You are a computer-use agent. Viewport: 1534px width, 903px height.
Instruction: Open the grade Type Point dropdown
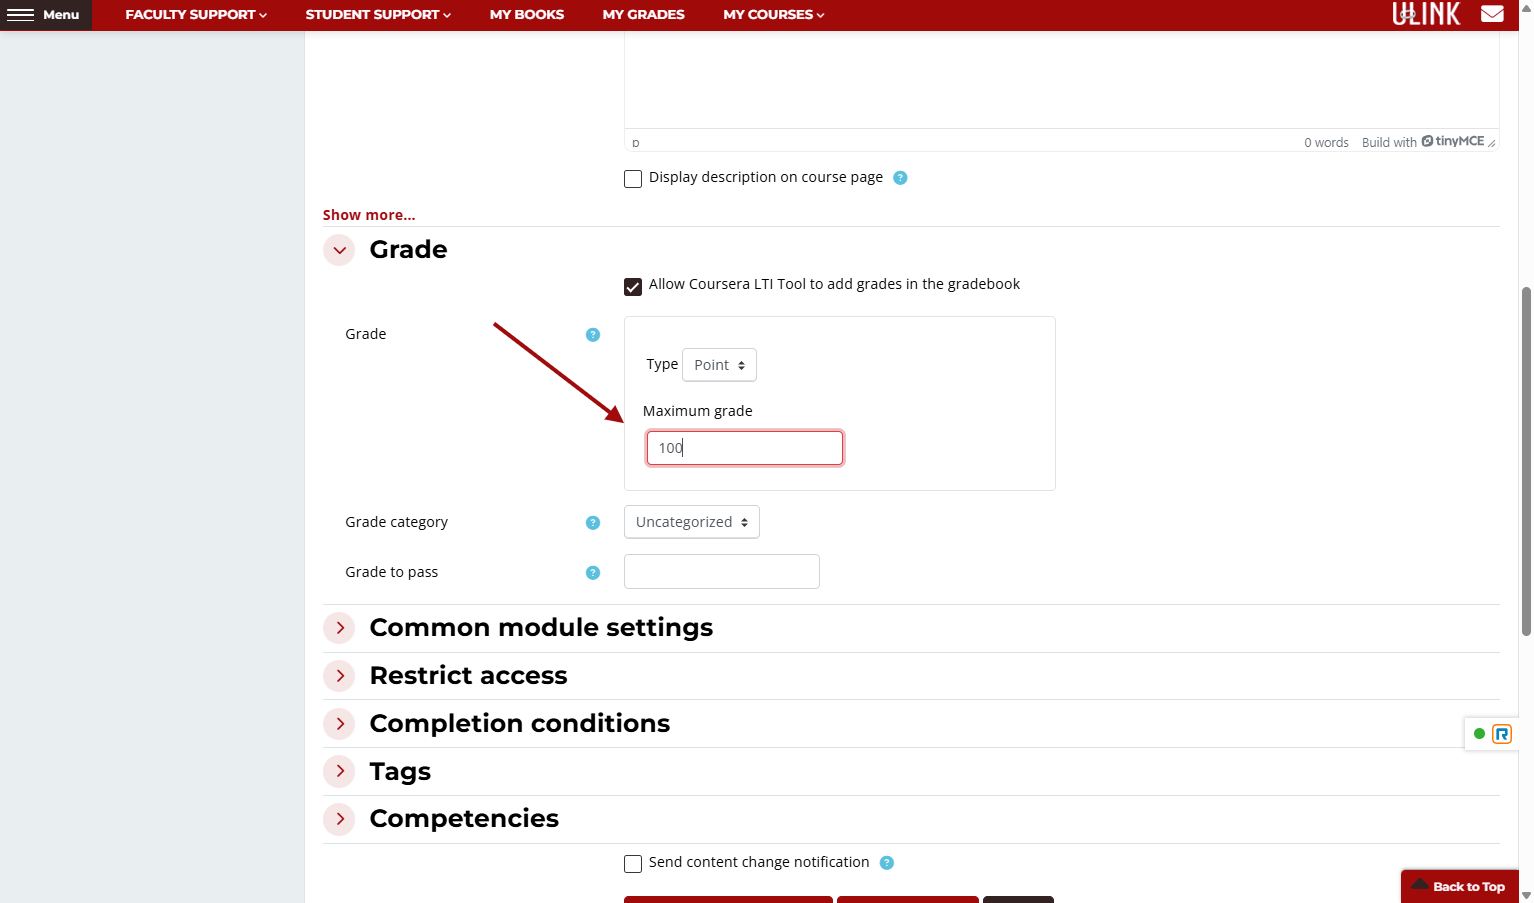[719, 365]
